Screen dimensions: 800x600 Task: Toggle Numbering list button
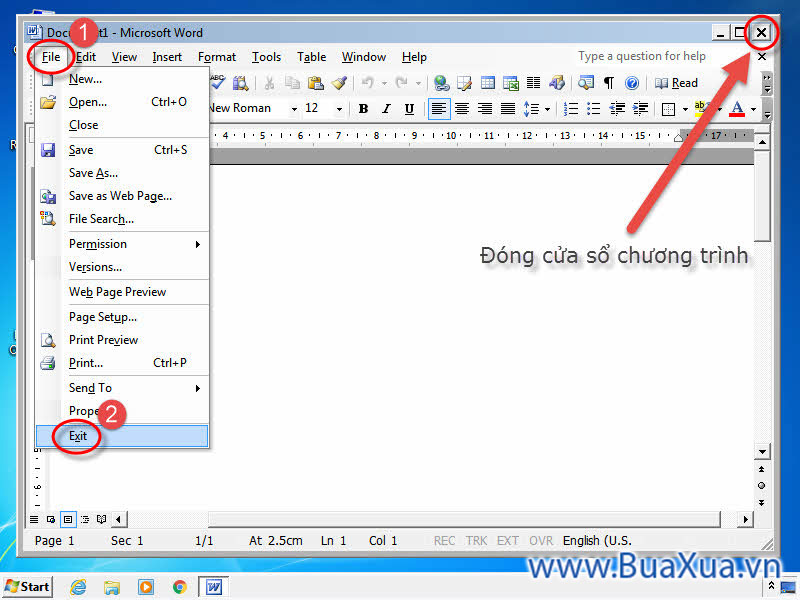click(571, 109)
